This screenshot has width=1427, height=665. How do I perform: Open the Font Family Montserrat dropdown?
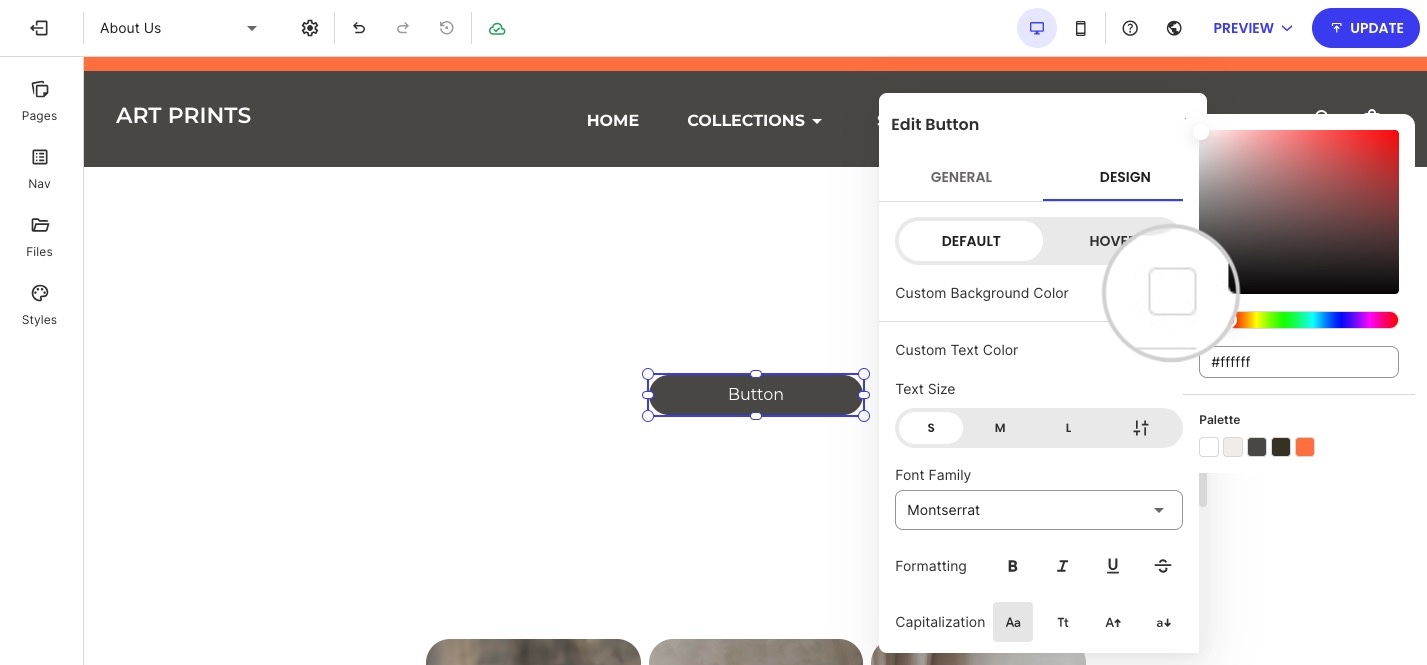point(1039,510)
